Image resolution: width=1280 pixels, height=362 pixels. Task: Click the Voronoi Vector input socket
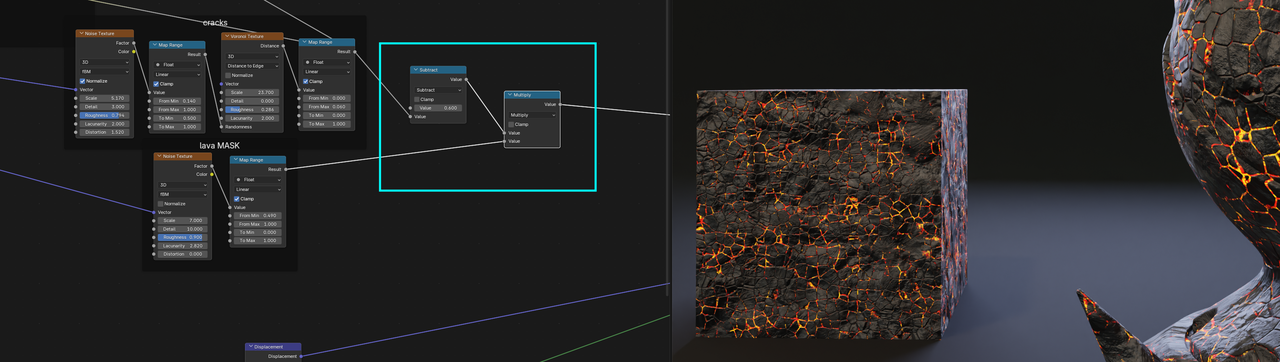tap(222, 84)
